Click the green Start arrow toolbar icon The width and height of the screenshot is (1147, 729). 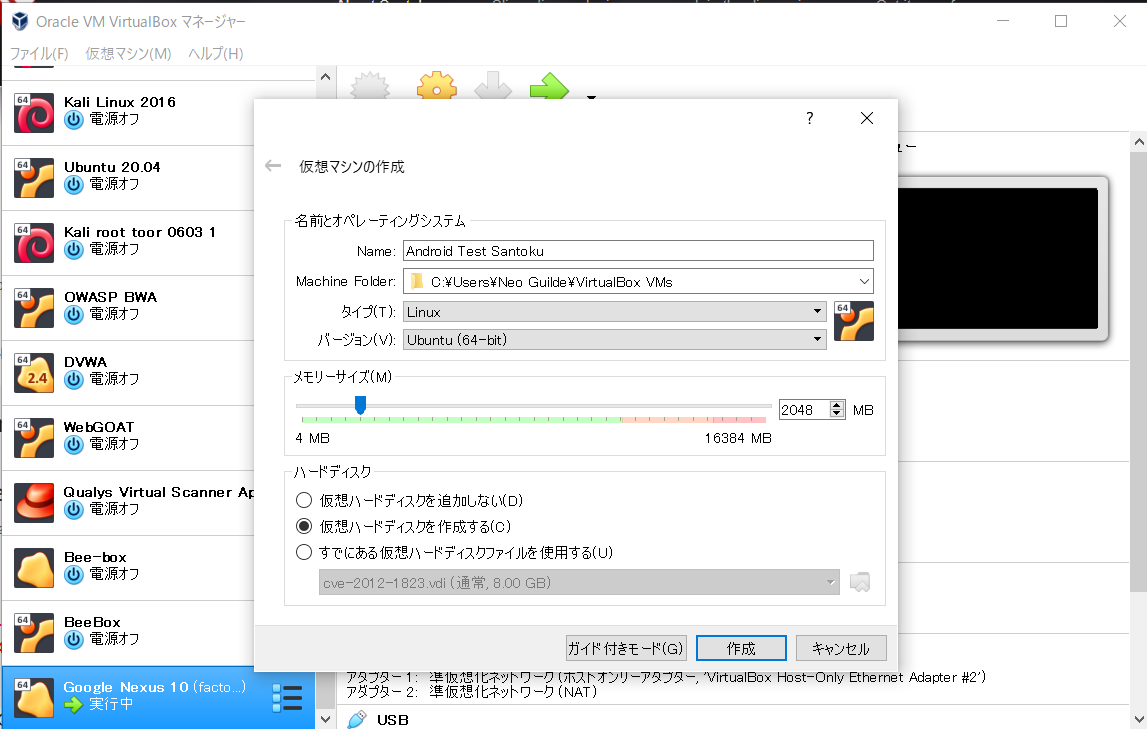[x=549, y=86]
